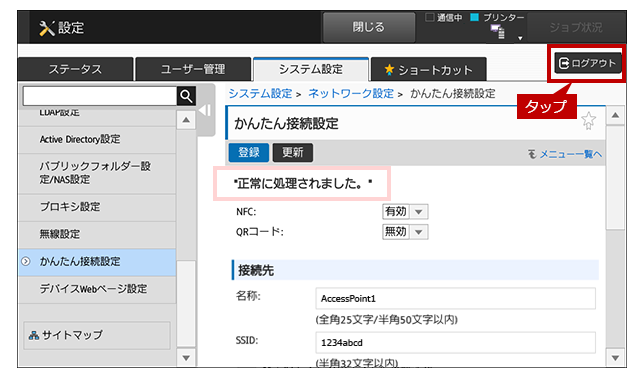Open the サイトマップ button

[x=97, y=335]
